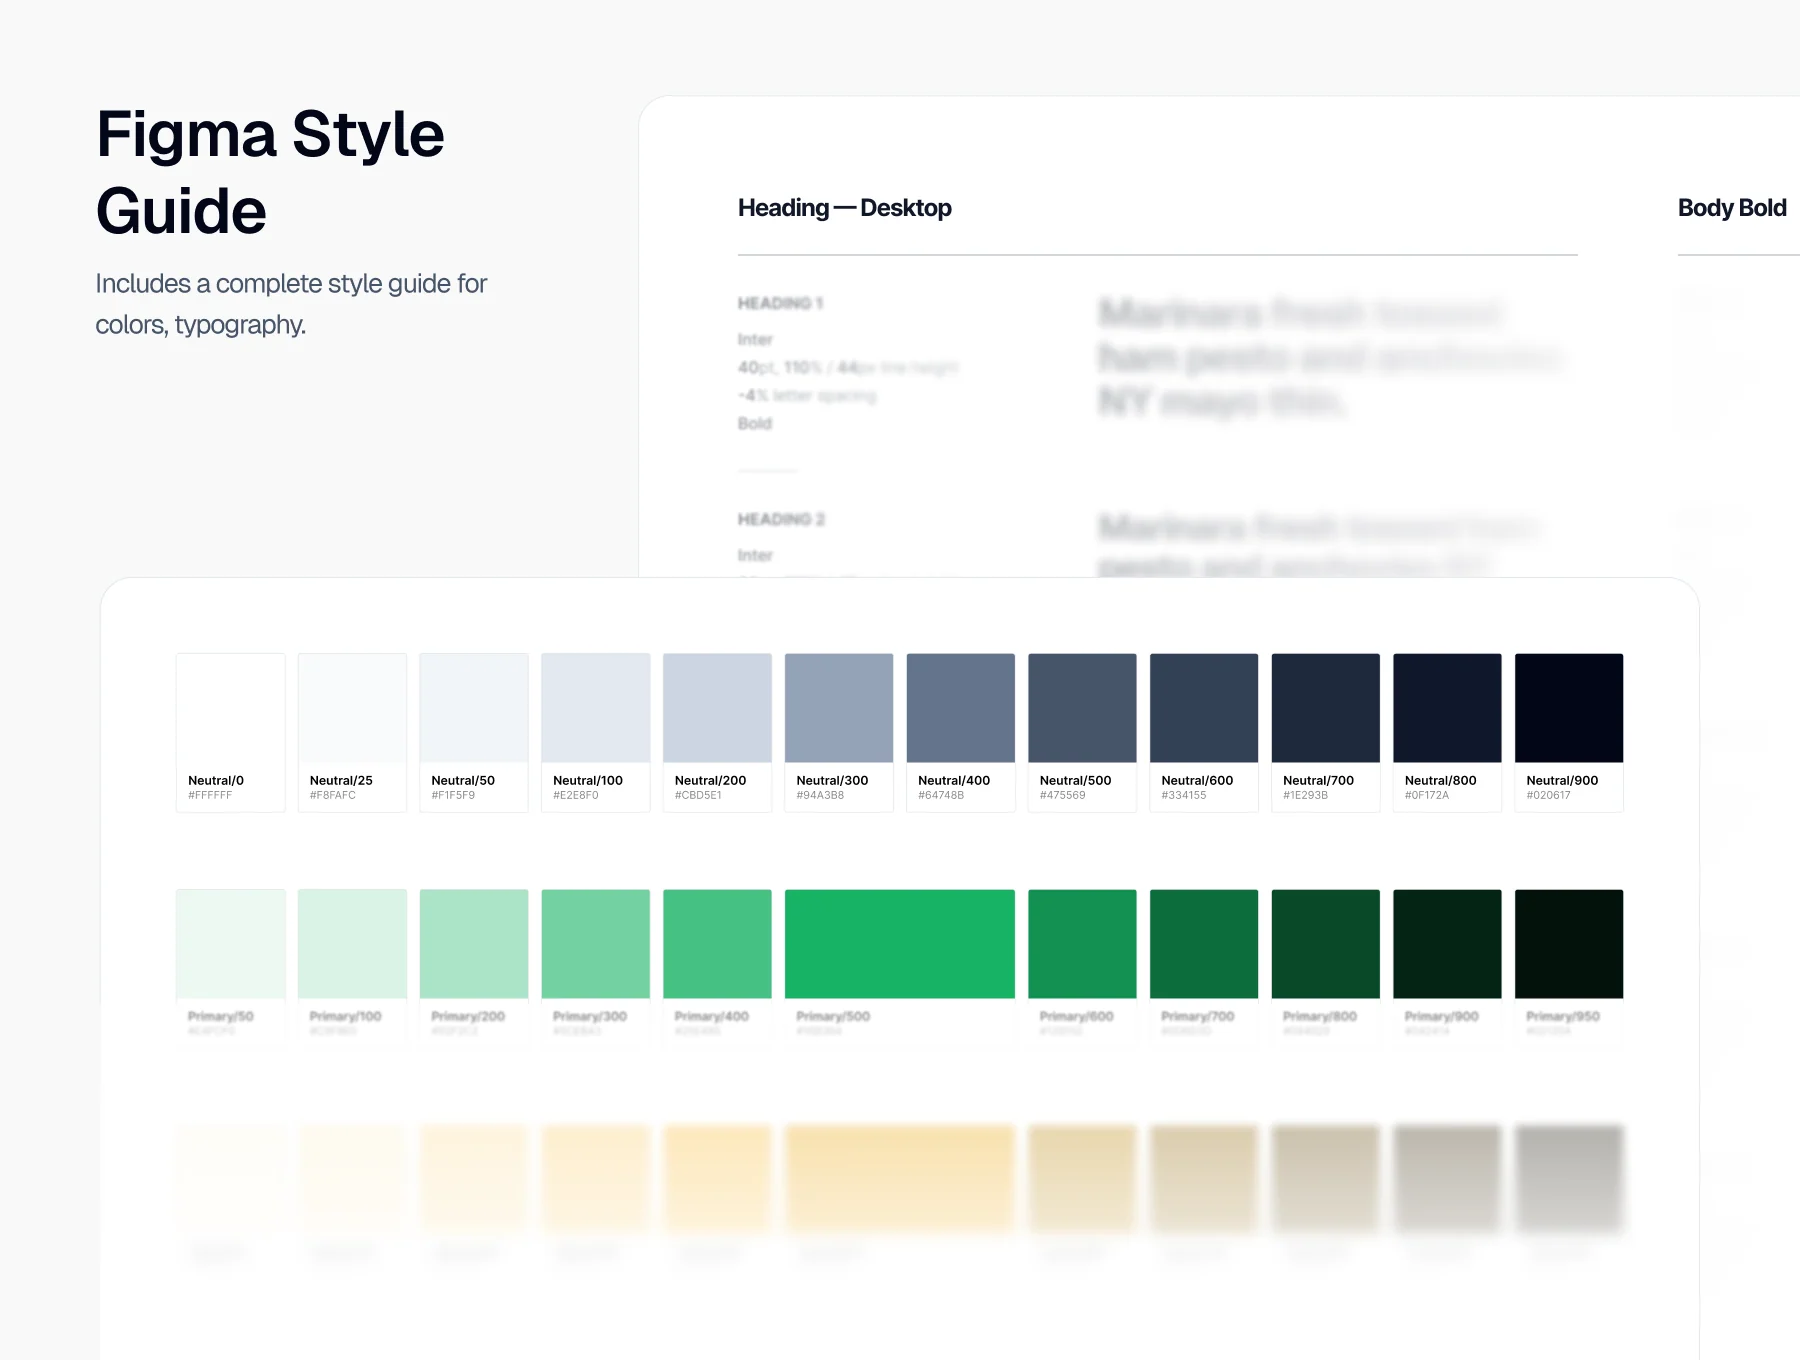Click the Neutral/500 color swatch
The width and height of the screenshot is (1800, 1360).
pos(1082,708)
